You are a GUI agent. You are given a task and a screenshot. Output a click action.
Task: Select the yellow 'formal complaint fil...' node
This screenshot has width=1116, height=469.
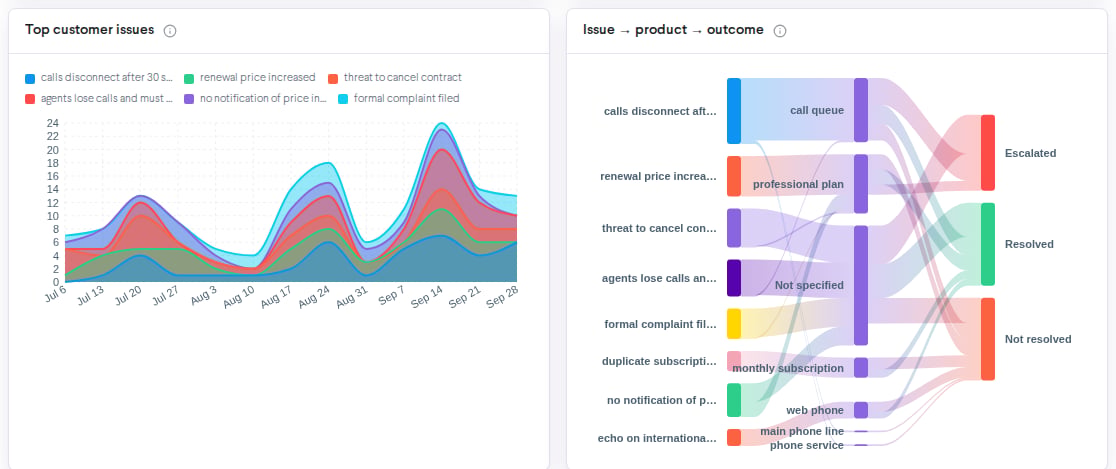click(734, 324)
